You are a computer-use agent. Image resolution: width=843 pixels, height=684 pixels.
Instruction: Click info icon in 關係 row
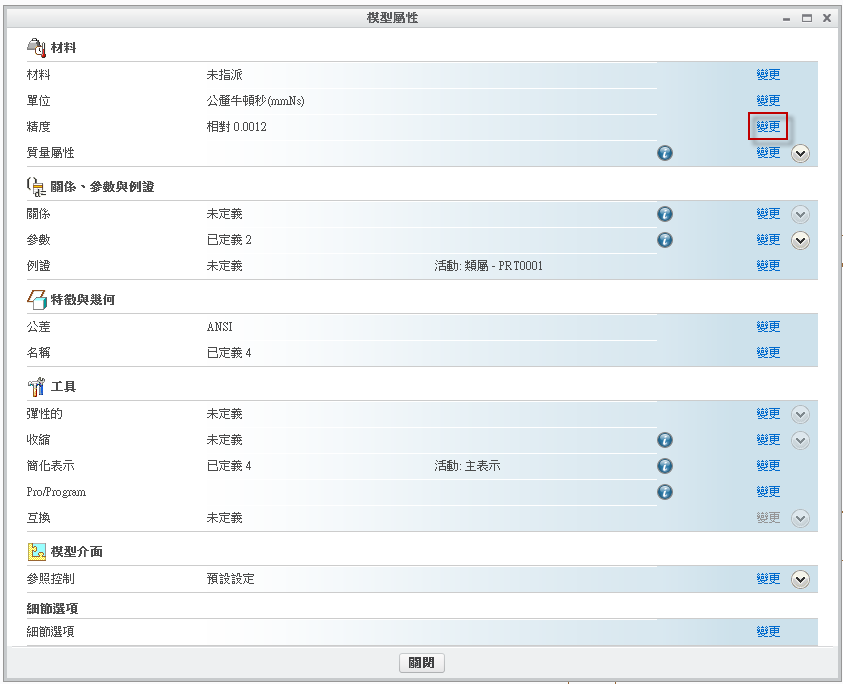[x=665, y=214]
